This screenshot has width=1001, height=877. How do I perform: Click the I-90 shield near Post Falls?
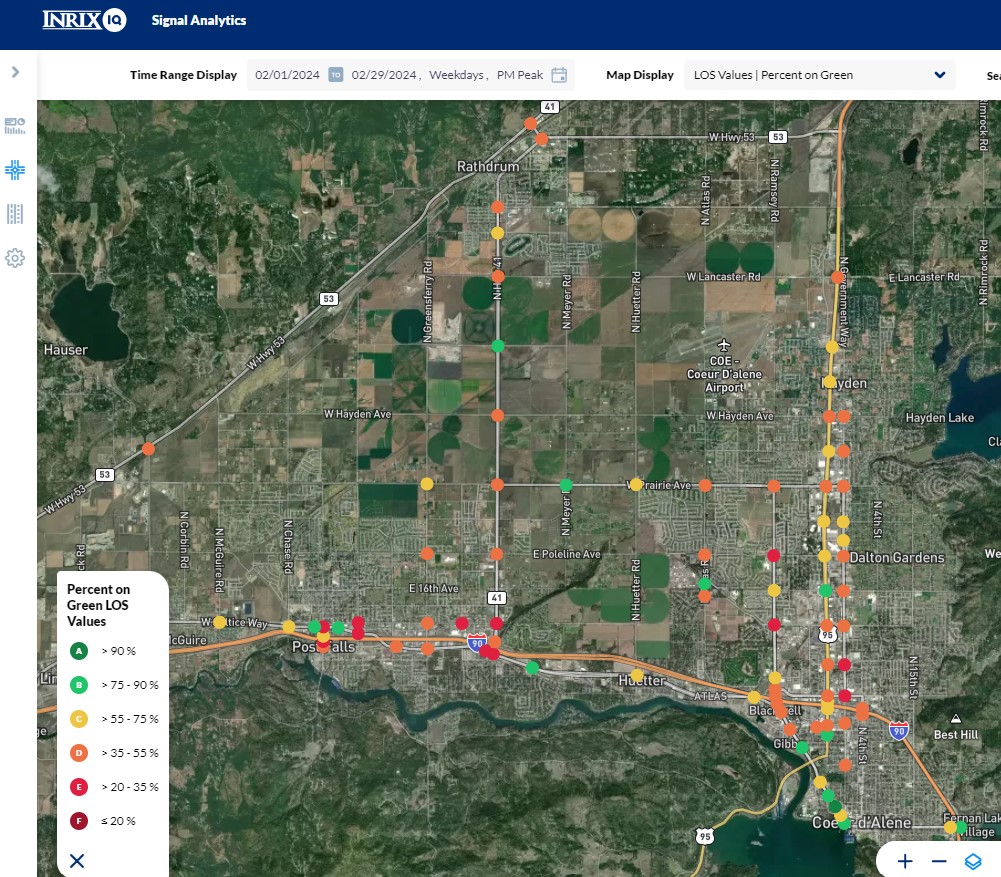[x=477, y=642]
